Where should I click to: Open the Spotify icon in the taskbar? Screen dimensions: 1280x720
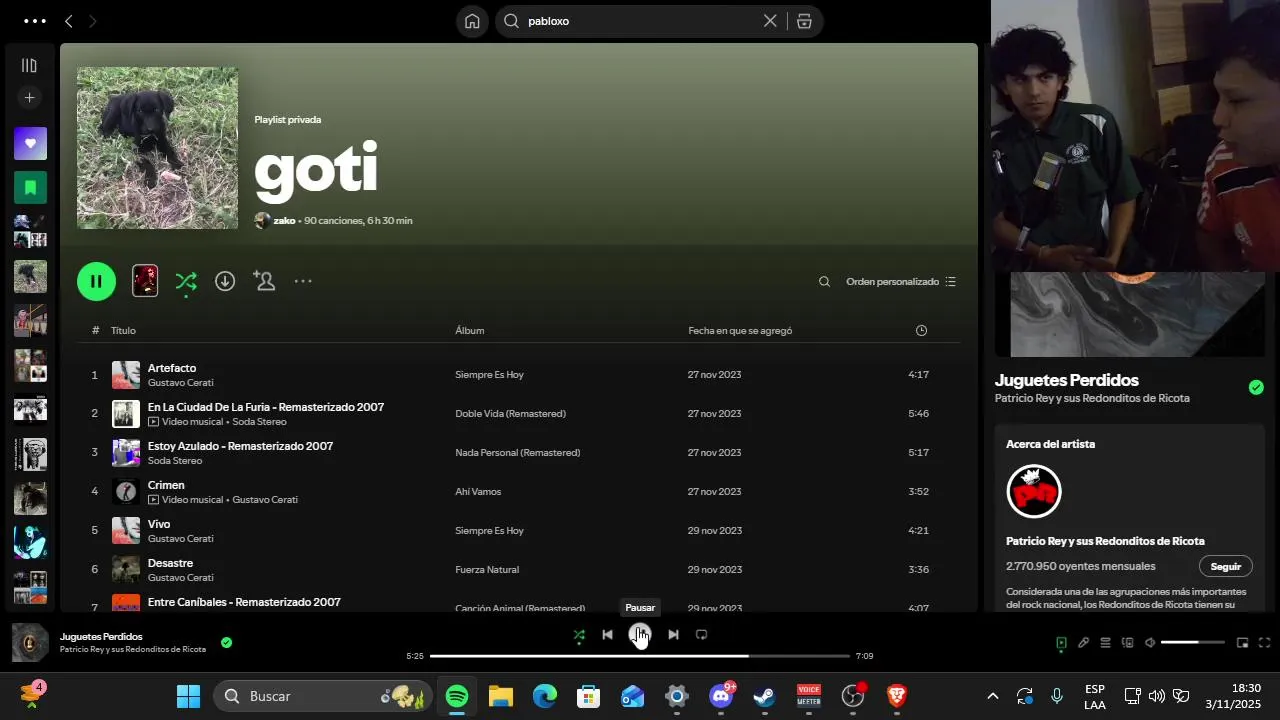pyautogui.click(x=457, y=696)
